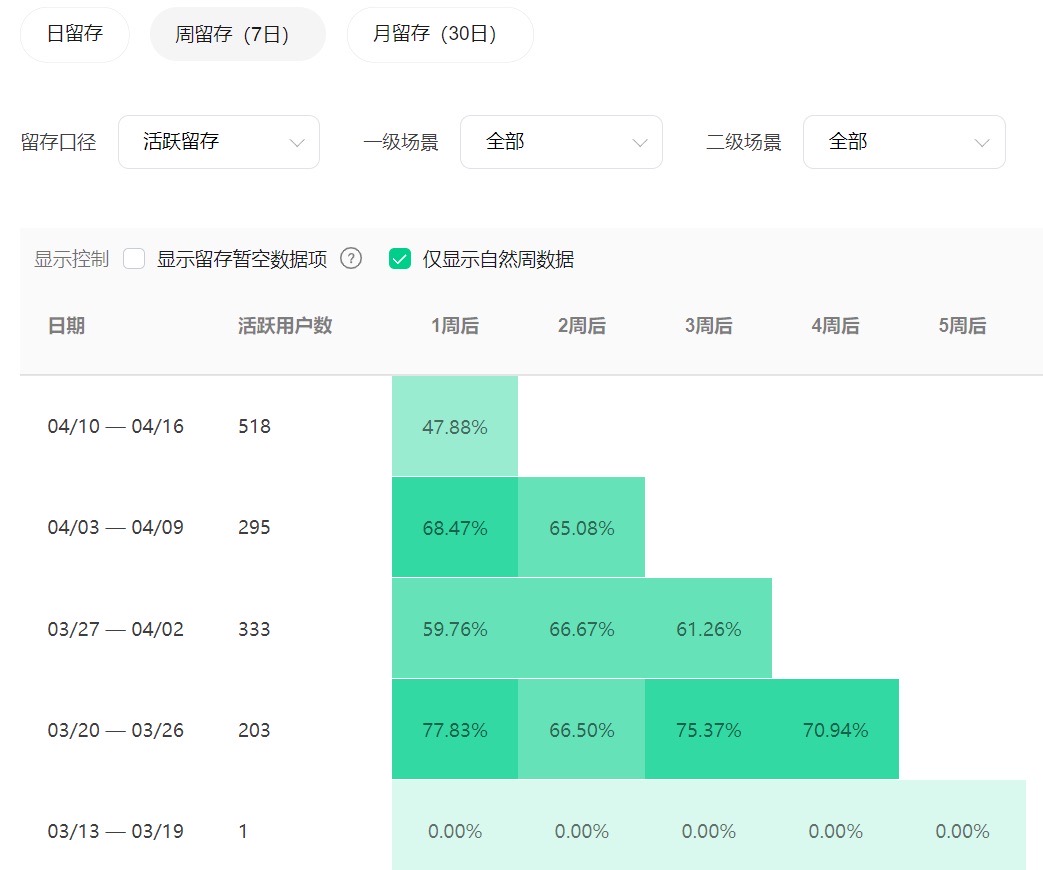1043x870 pixels.
Task: Click the 1周后 column header
Action: [x=455, y=326]
